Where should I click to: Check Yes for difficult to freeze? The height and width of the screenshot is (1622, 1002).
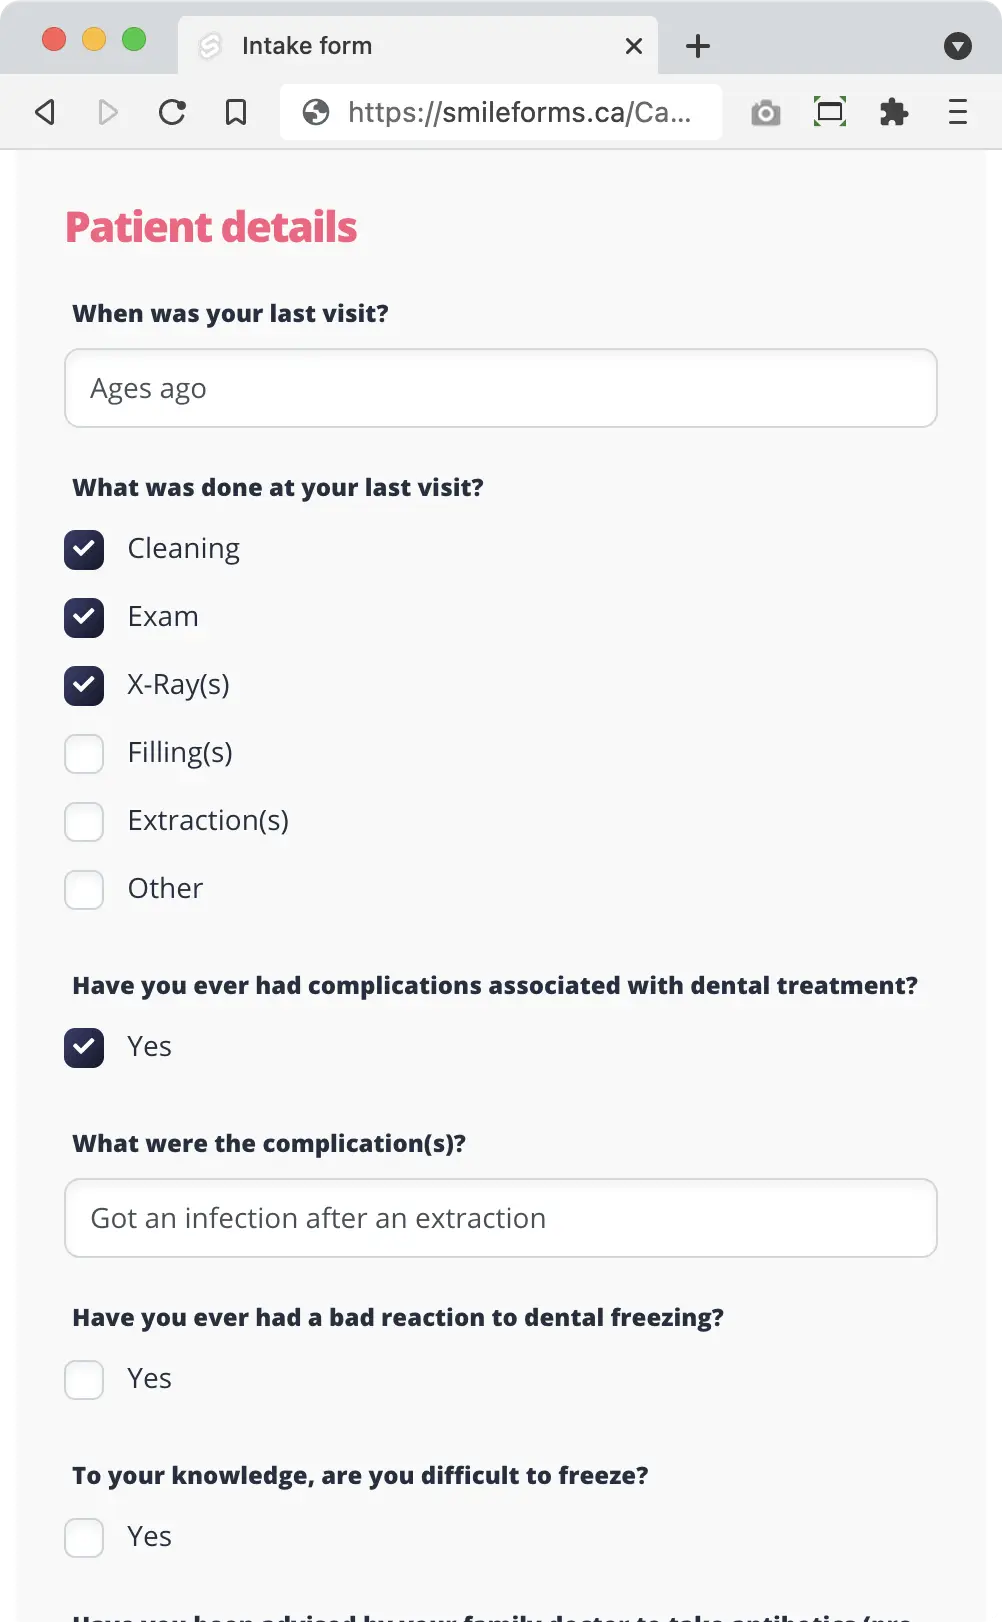[84, 1537]
